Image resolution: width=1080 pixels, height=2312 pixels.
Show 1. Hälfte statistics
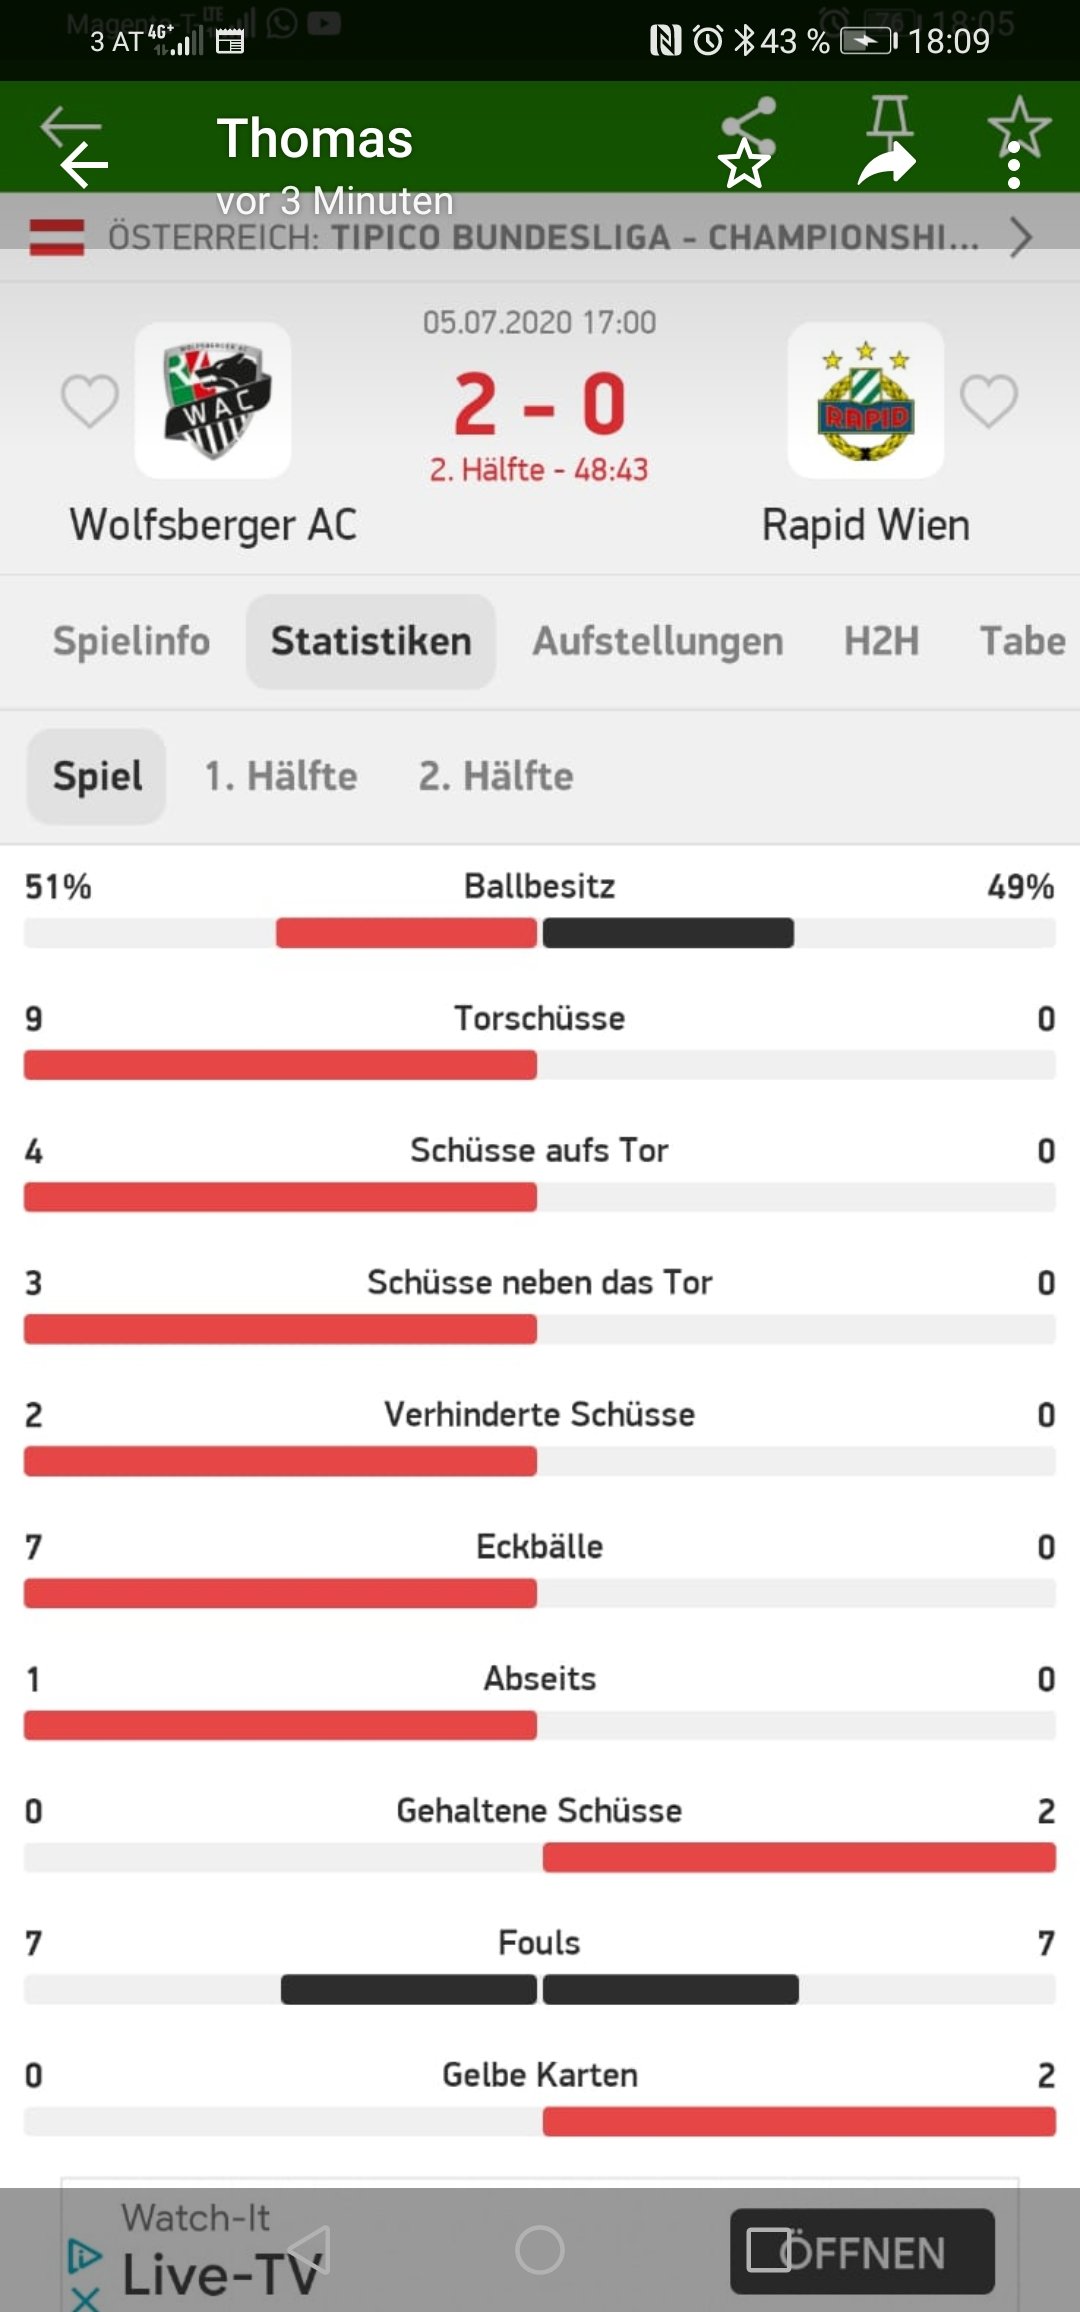point(281,776)
